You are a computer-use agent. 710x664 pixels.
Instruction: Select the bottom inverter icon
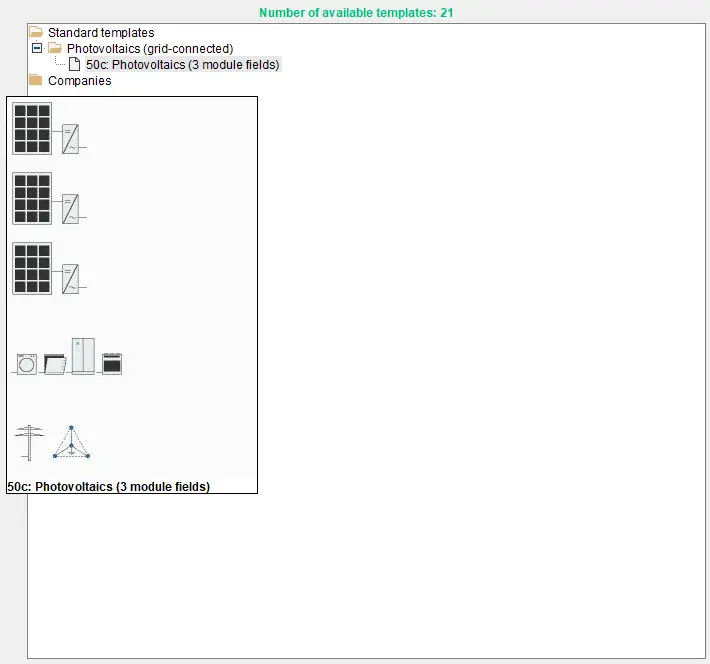pyautogui.click(x=71, y=278)
